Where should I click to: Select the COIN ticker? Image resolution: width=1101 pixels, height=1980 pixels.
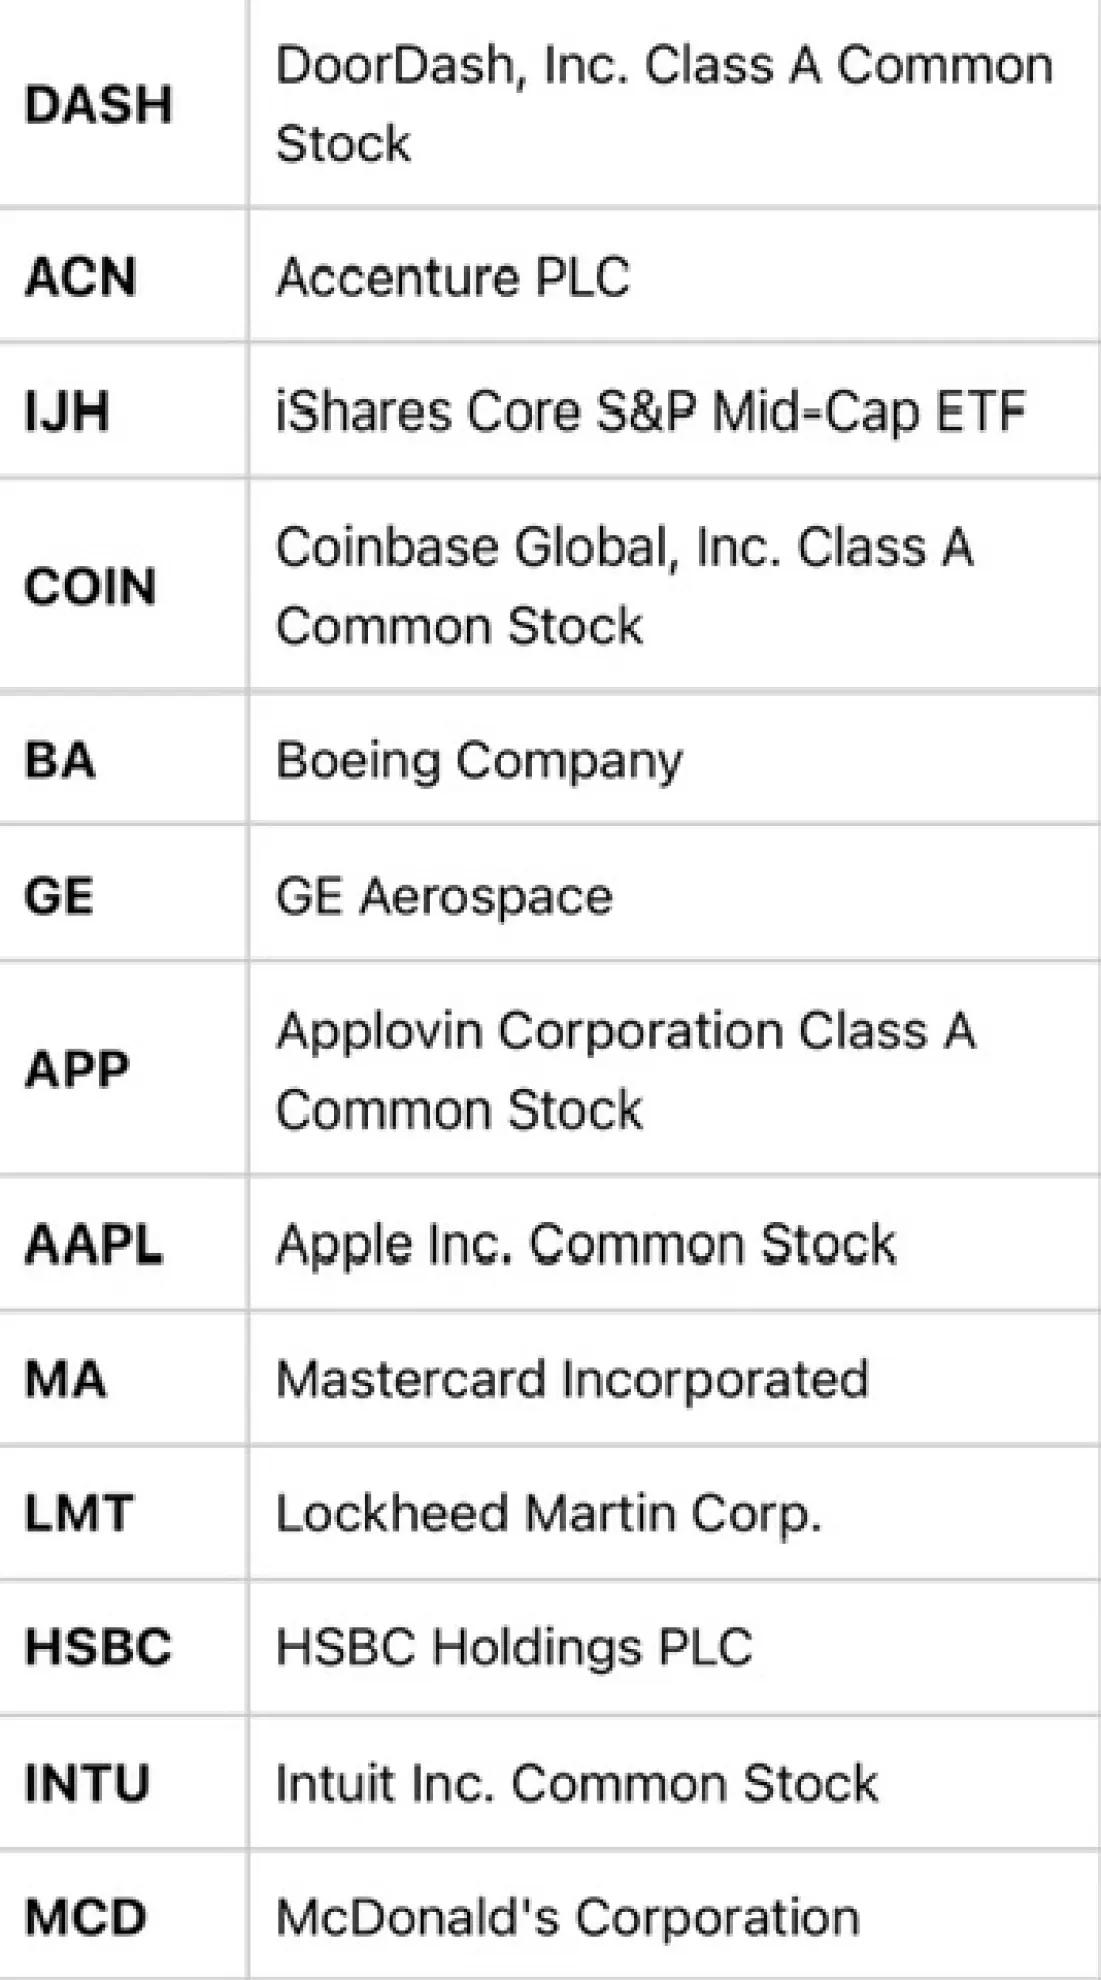90,587
